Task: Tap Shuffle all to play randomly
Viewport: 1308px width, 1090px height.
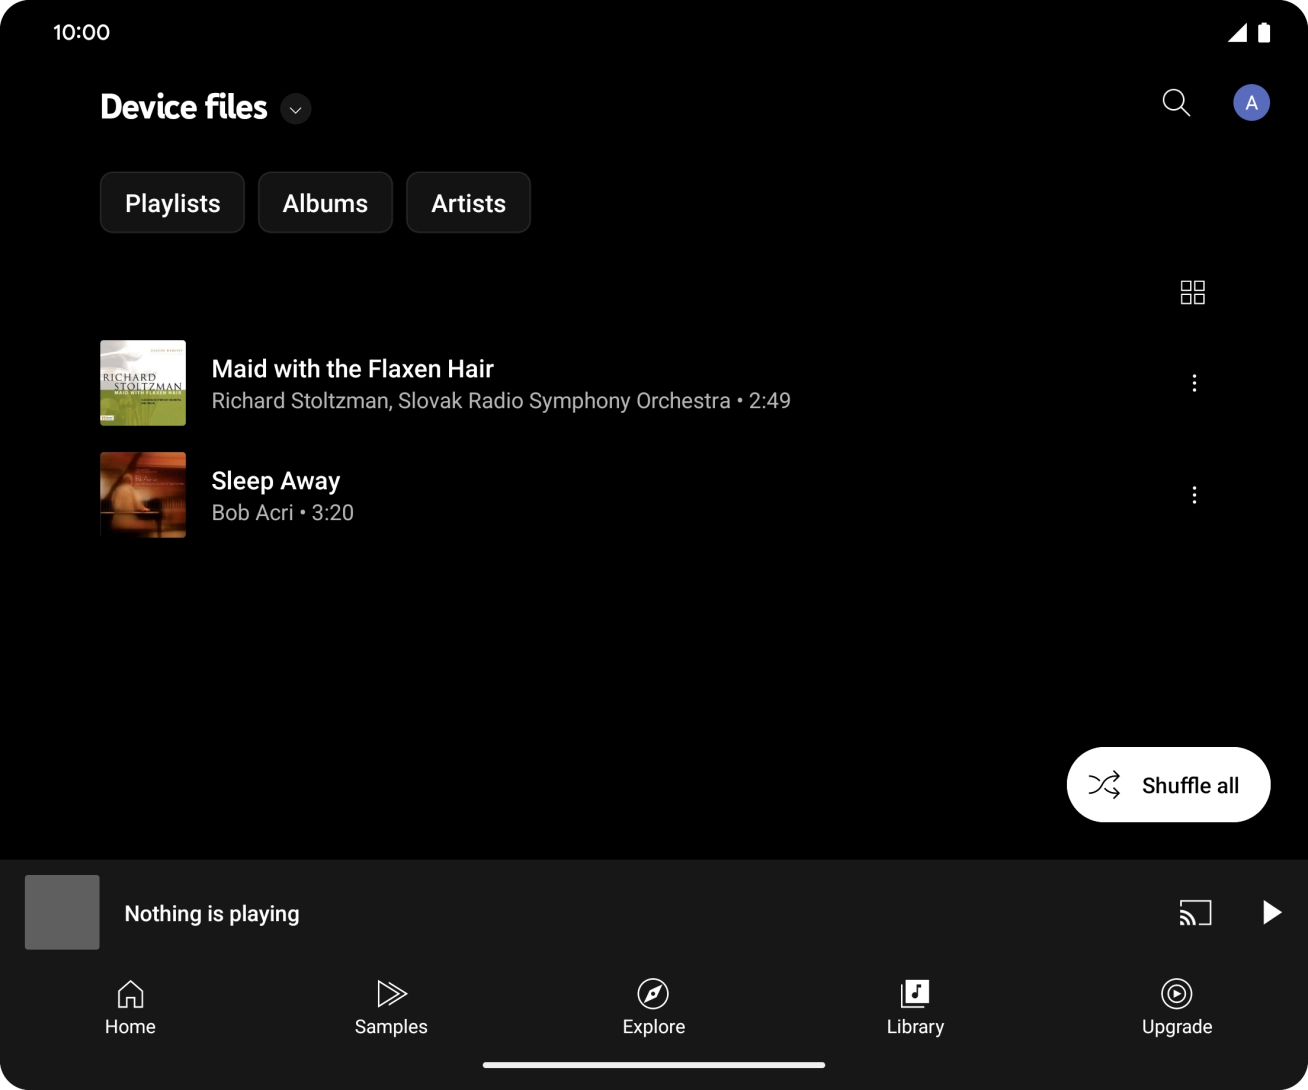Action: tap(1168, 784)
